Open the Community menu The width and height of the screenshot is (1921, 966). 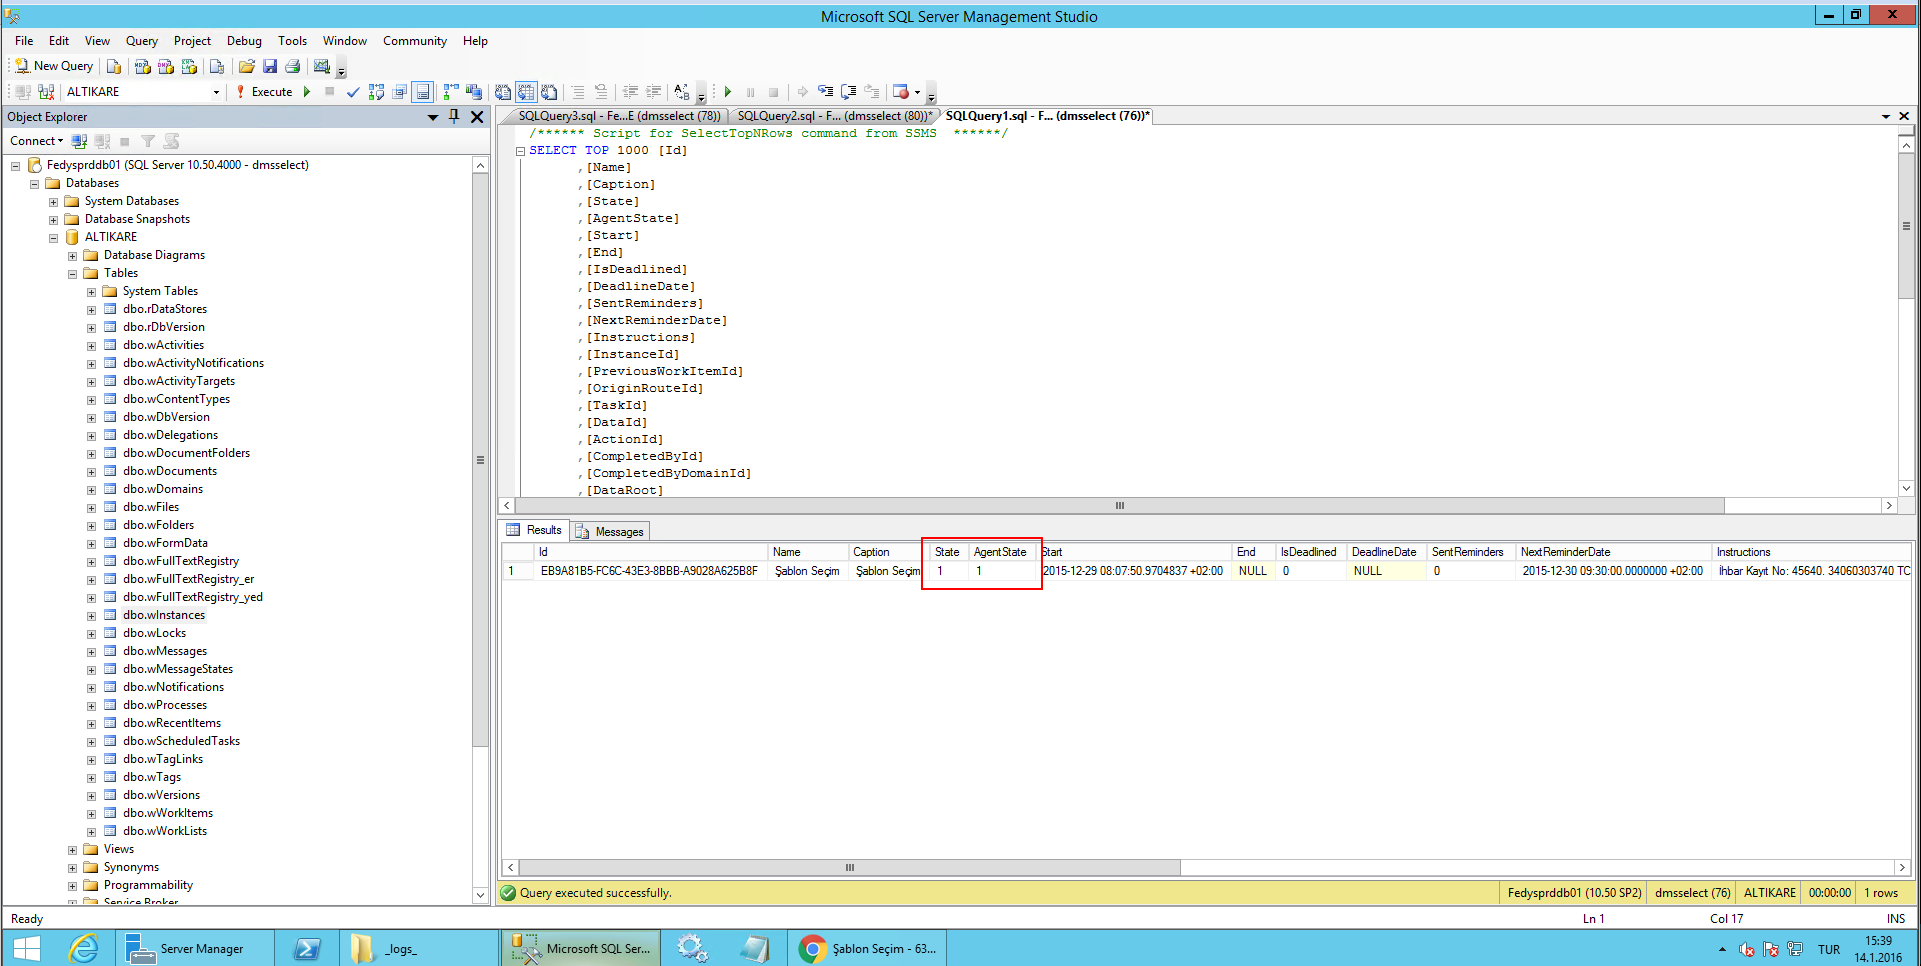[414, 41]
